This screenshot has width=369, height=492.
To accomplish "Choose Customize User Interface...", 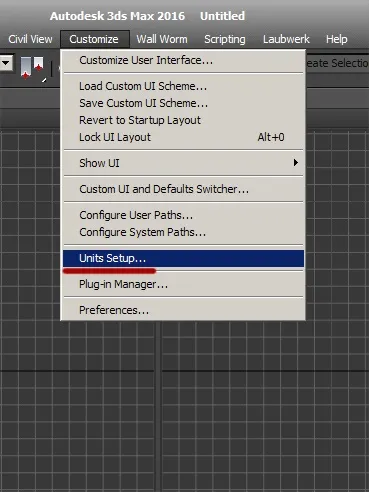I will 183,60.
